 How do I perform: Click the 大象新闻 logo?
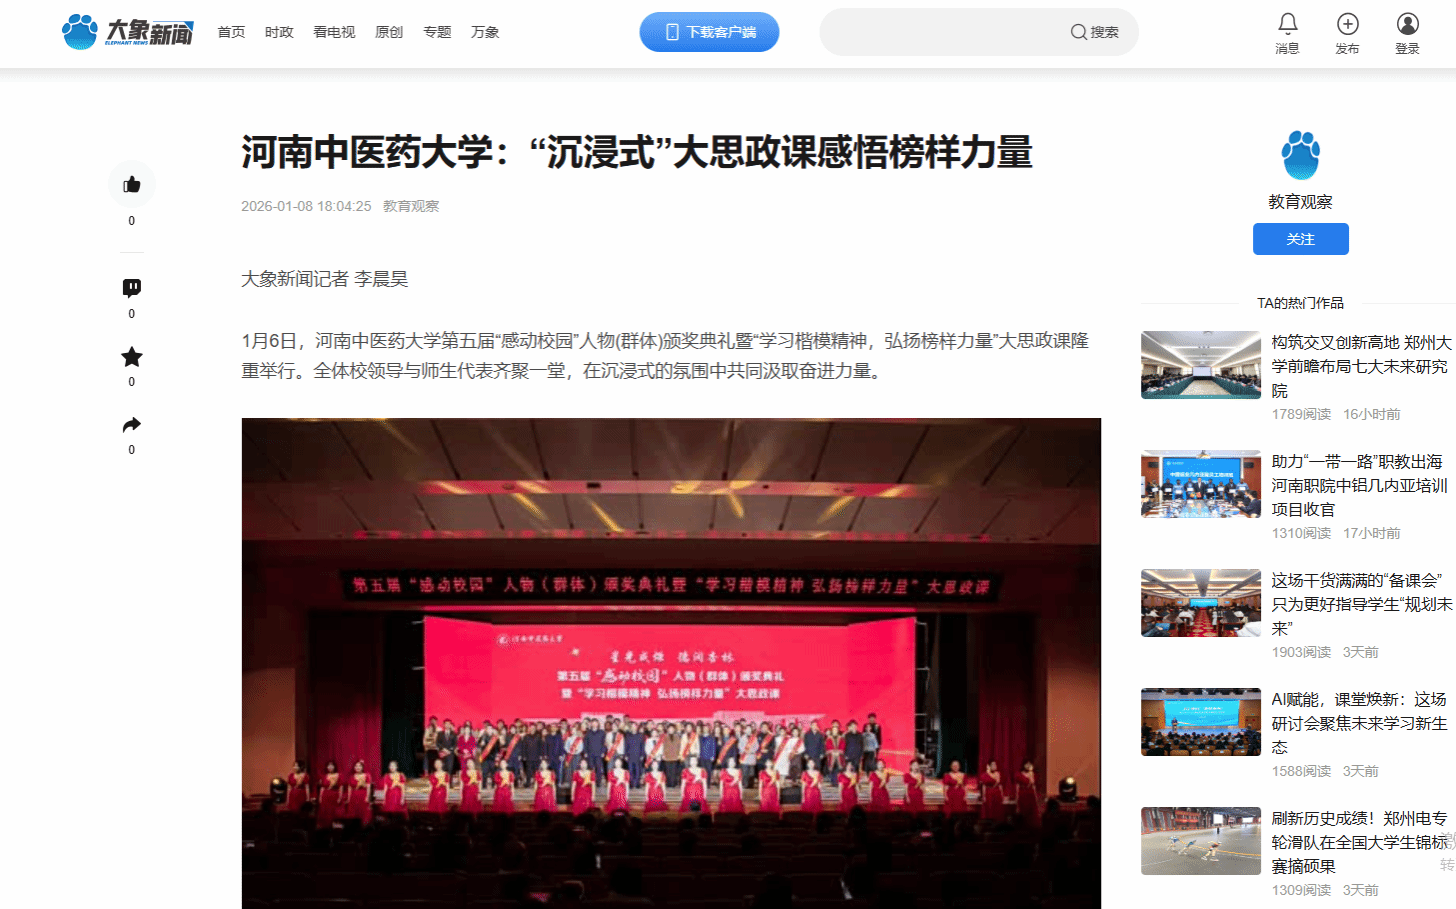click(127, 32)
